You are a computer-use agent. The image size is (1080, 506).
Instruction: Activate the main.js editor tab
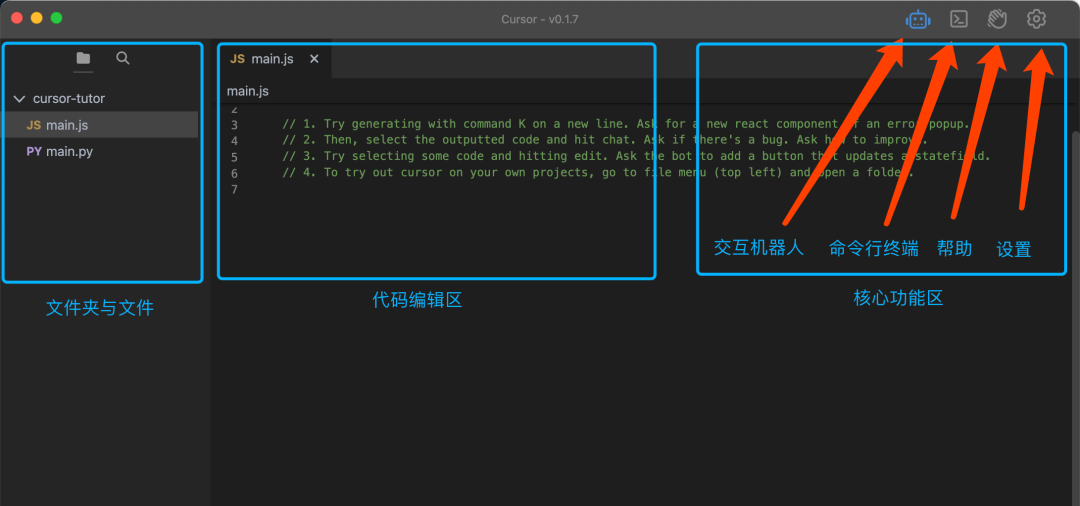pyautogui.click(x=272, y=59)
